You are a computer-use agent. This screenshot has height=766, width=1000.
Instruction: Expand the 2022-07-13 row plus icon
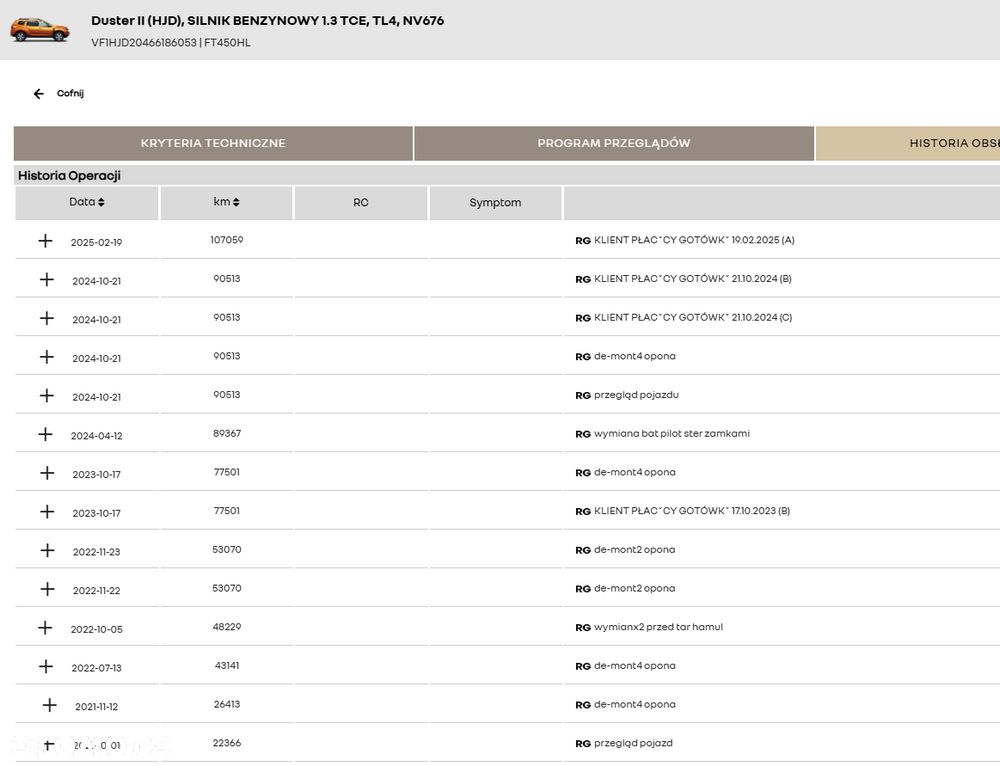click(46, 667)
